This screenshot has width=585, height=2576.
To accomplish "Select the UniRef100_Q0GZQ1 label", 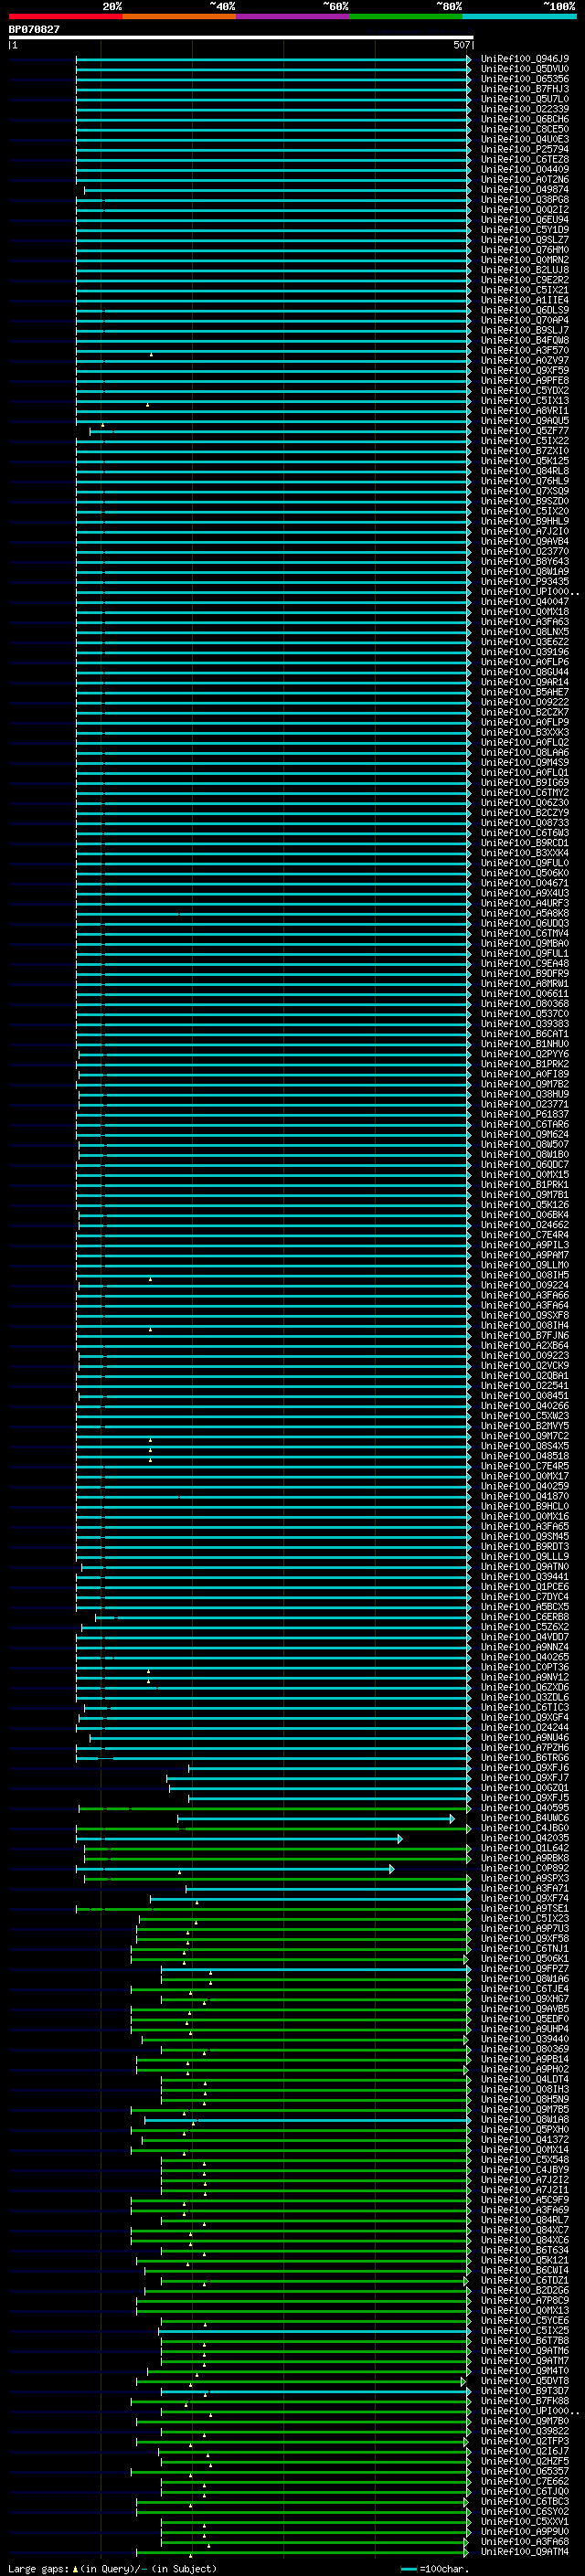I will (524, 1787).
